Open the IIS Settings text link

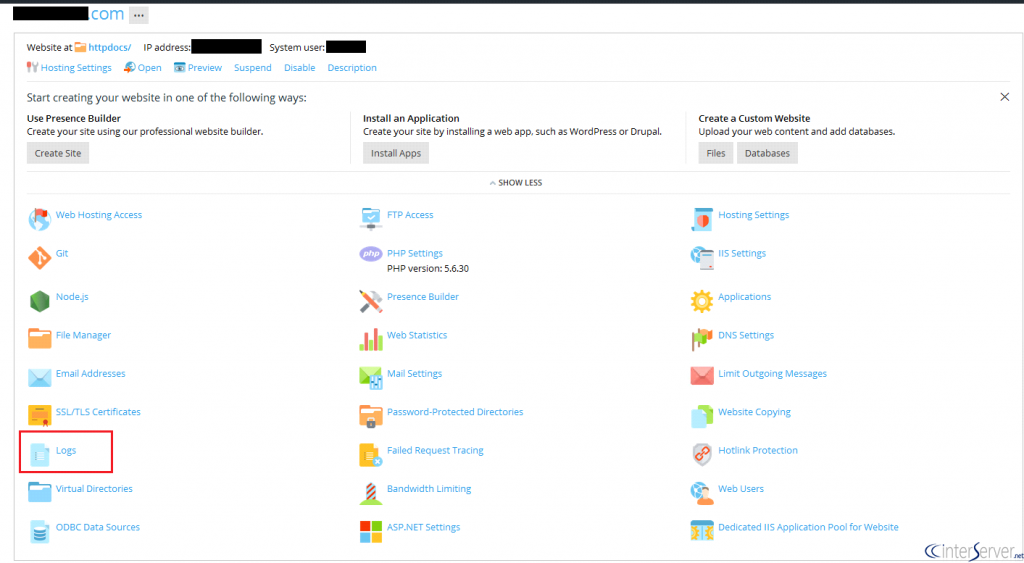point(742,253)
